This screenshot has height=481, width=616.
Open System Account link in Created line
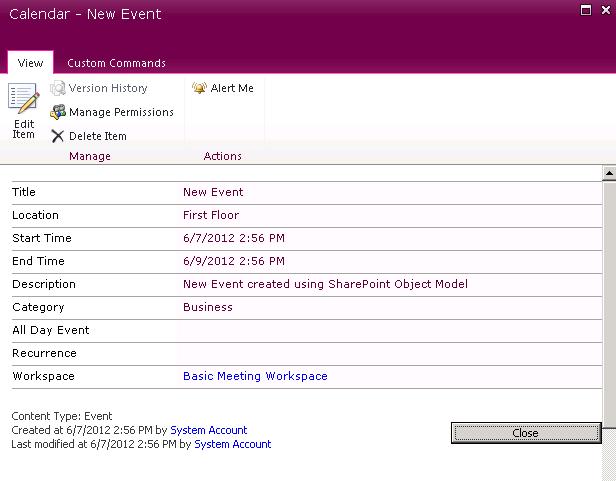click(209, 430)
